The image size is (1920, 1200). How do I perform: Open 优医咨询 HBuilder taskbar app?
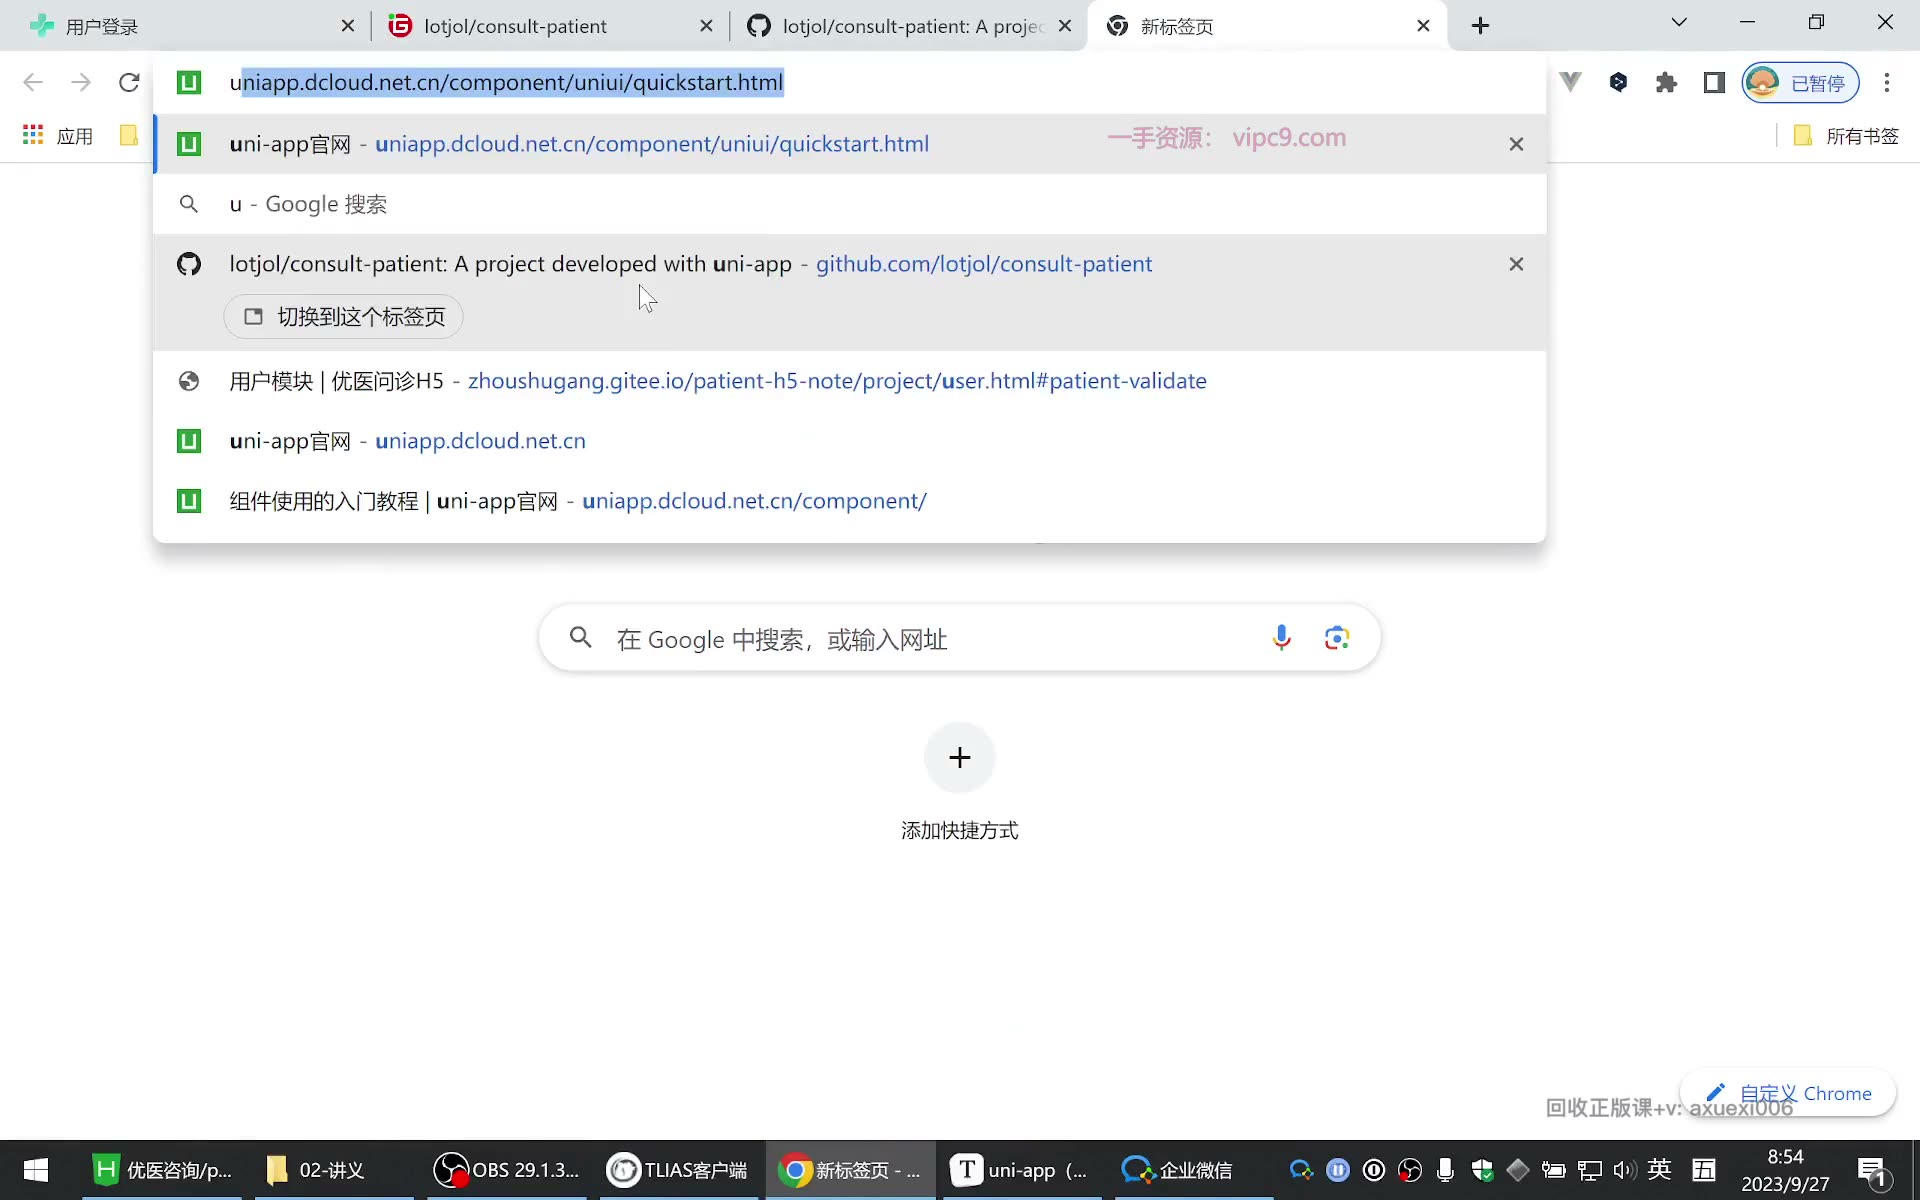[x=162, y=1170]
